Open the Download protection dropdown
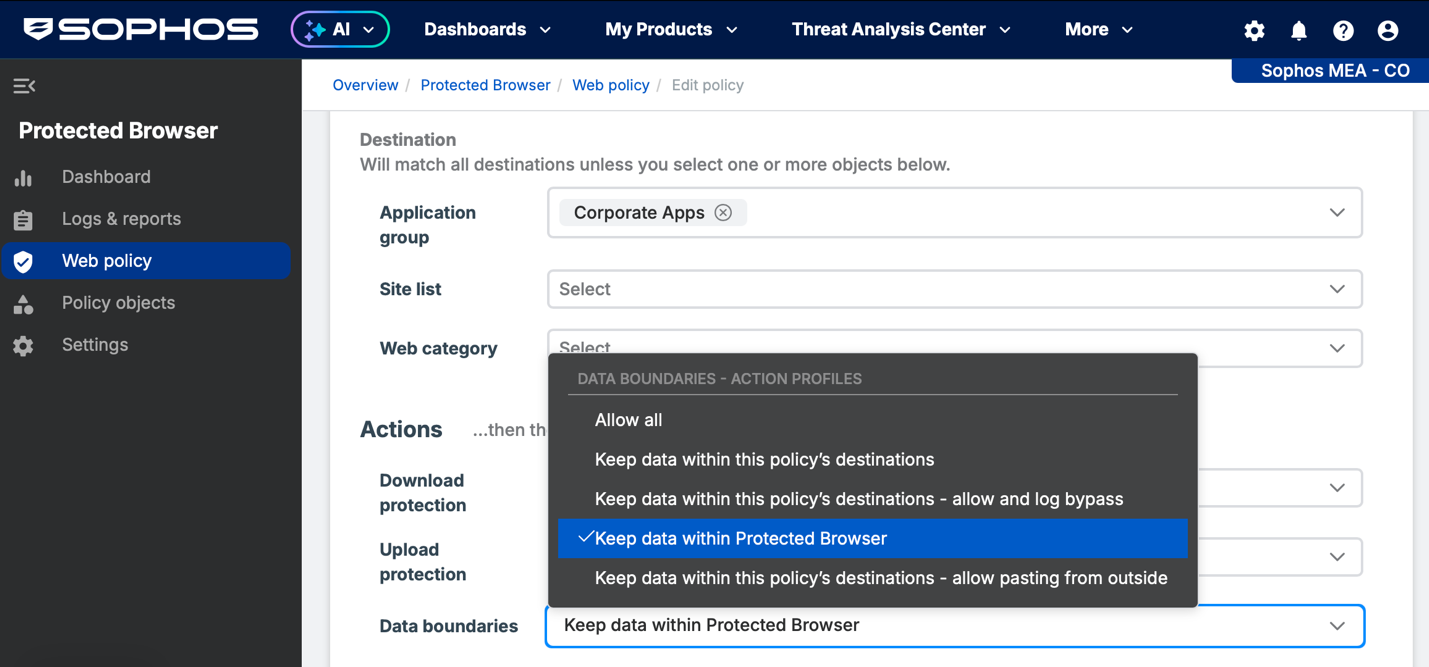 (1337, 487)
